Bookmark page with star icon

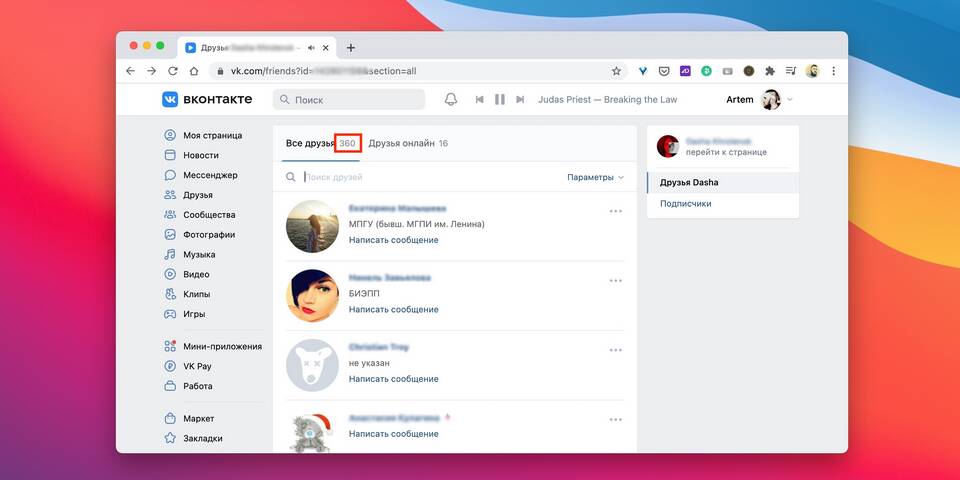coord(616,71)
